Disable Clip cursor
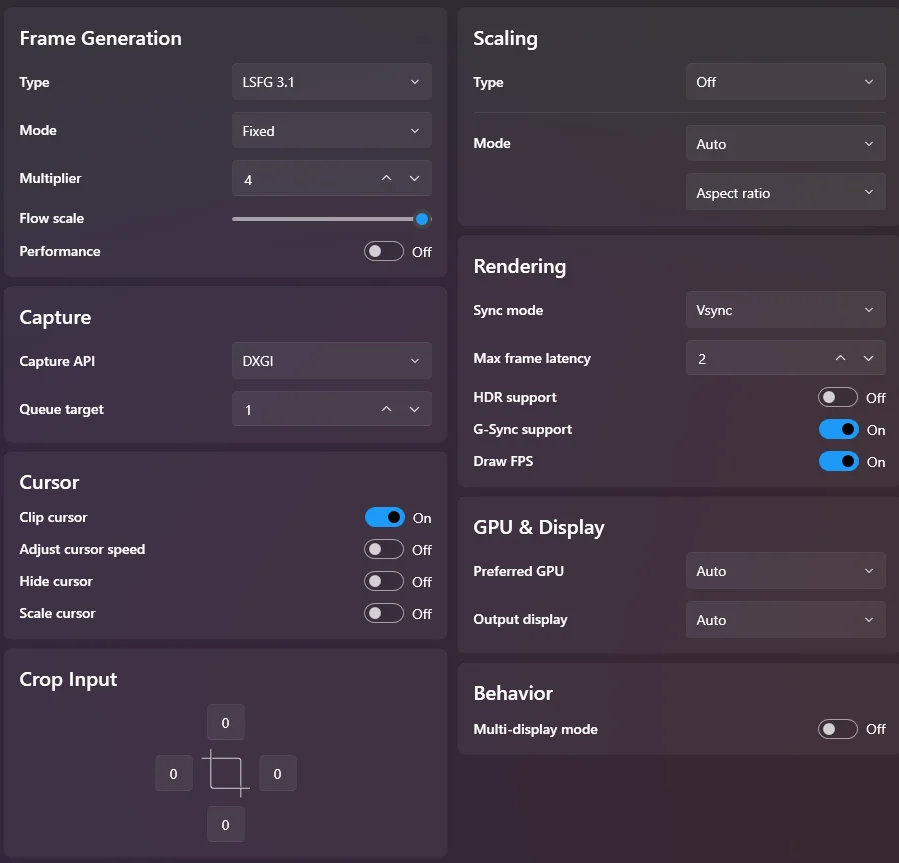The height and width of the screenshot is (863, 899). click(x=384, y=517)
